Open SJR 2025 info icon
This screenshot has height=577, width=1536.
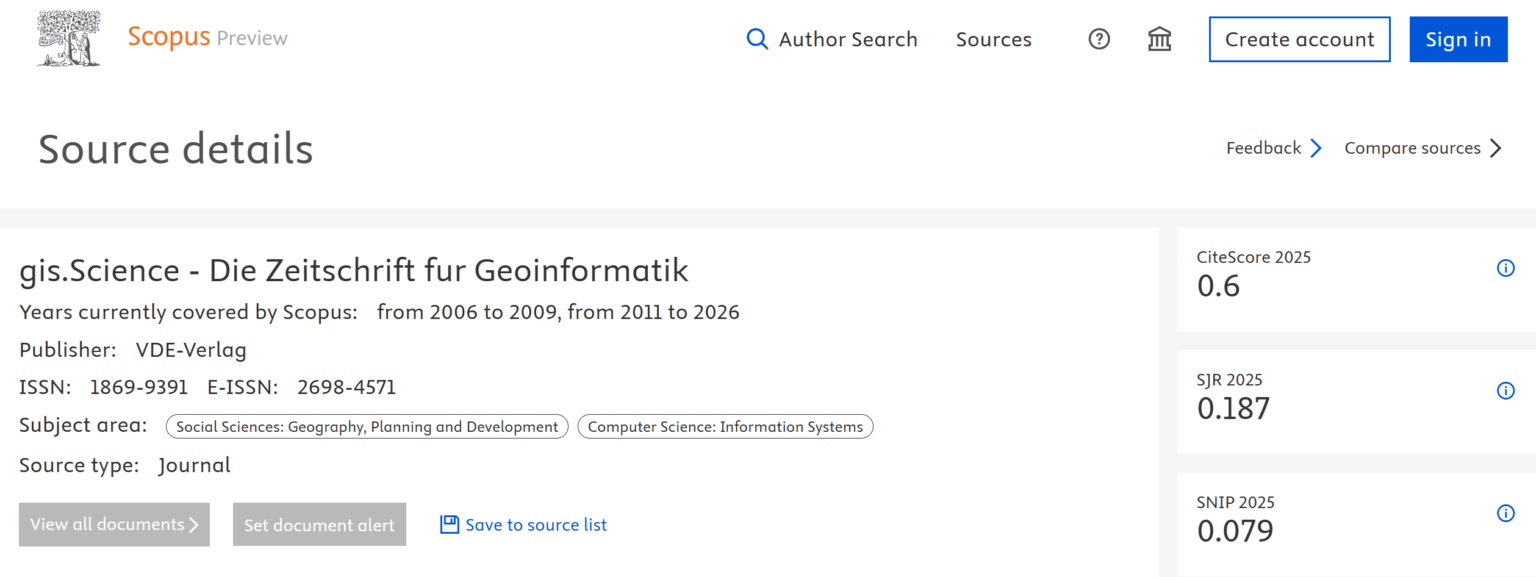(x=1505, y=391)
